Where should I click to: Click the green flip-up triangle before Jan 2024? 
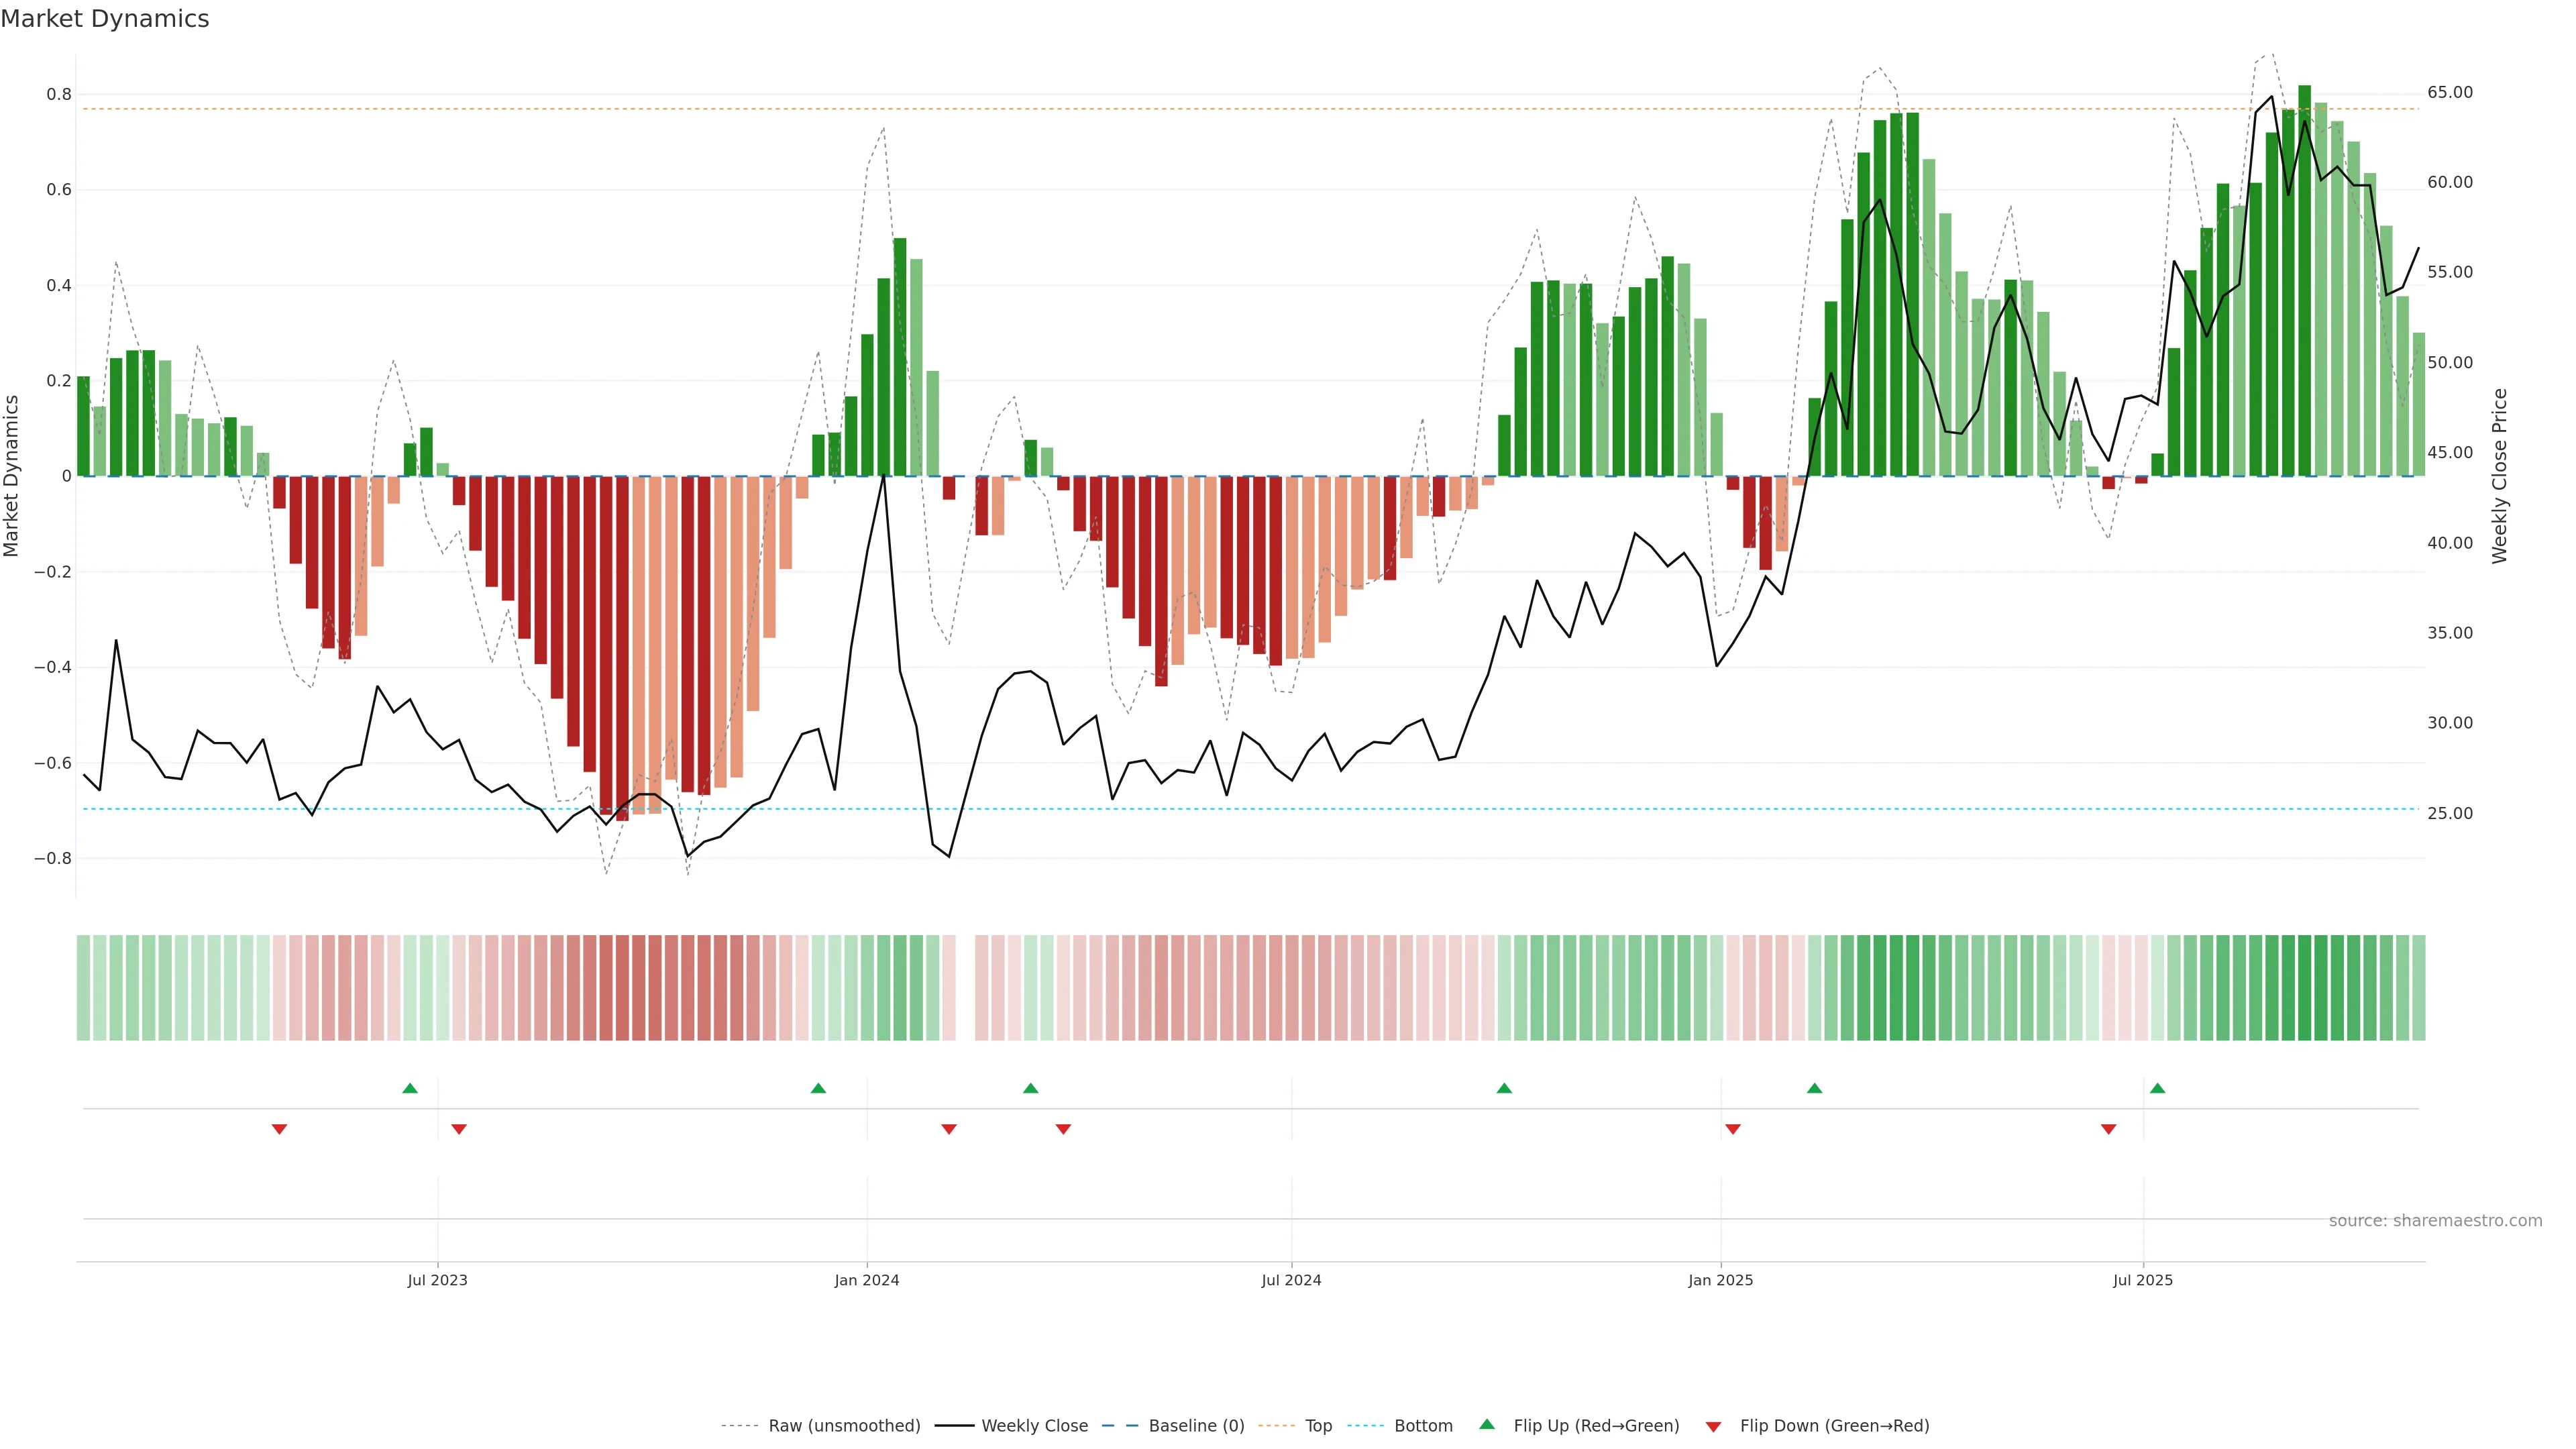[x=818, y=1088]
